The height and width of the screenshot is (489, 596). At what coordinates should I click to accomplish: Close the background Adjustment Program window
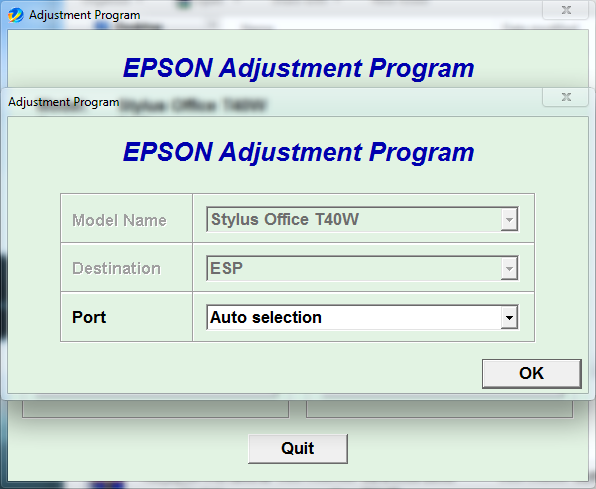pos(566,10)
